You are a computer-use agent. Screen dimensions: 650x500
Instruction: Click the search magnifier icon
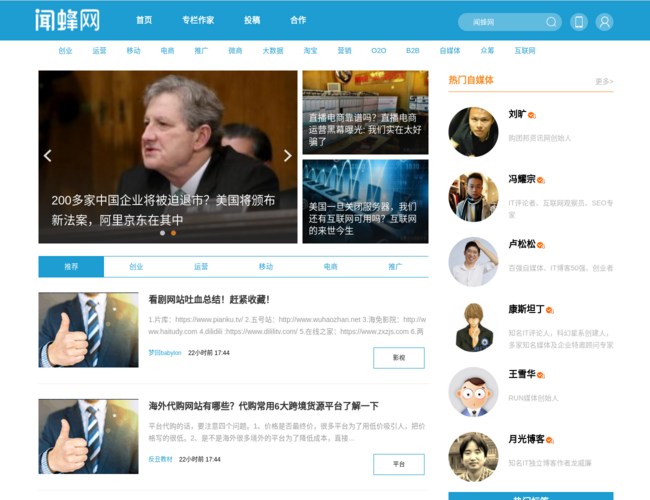point(551,22)
